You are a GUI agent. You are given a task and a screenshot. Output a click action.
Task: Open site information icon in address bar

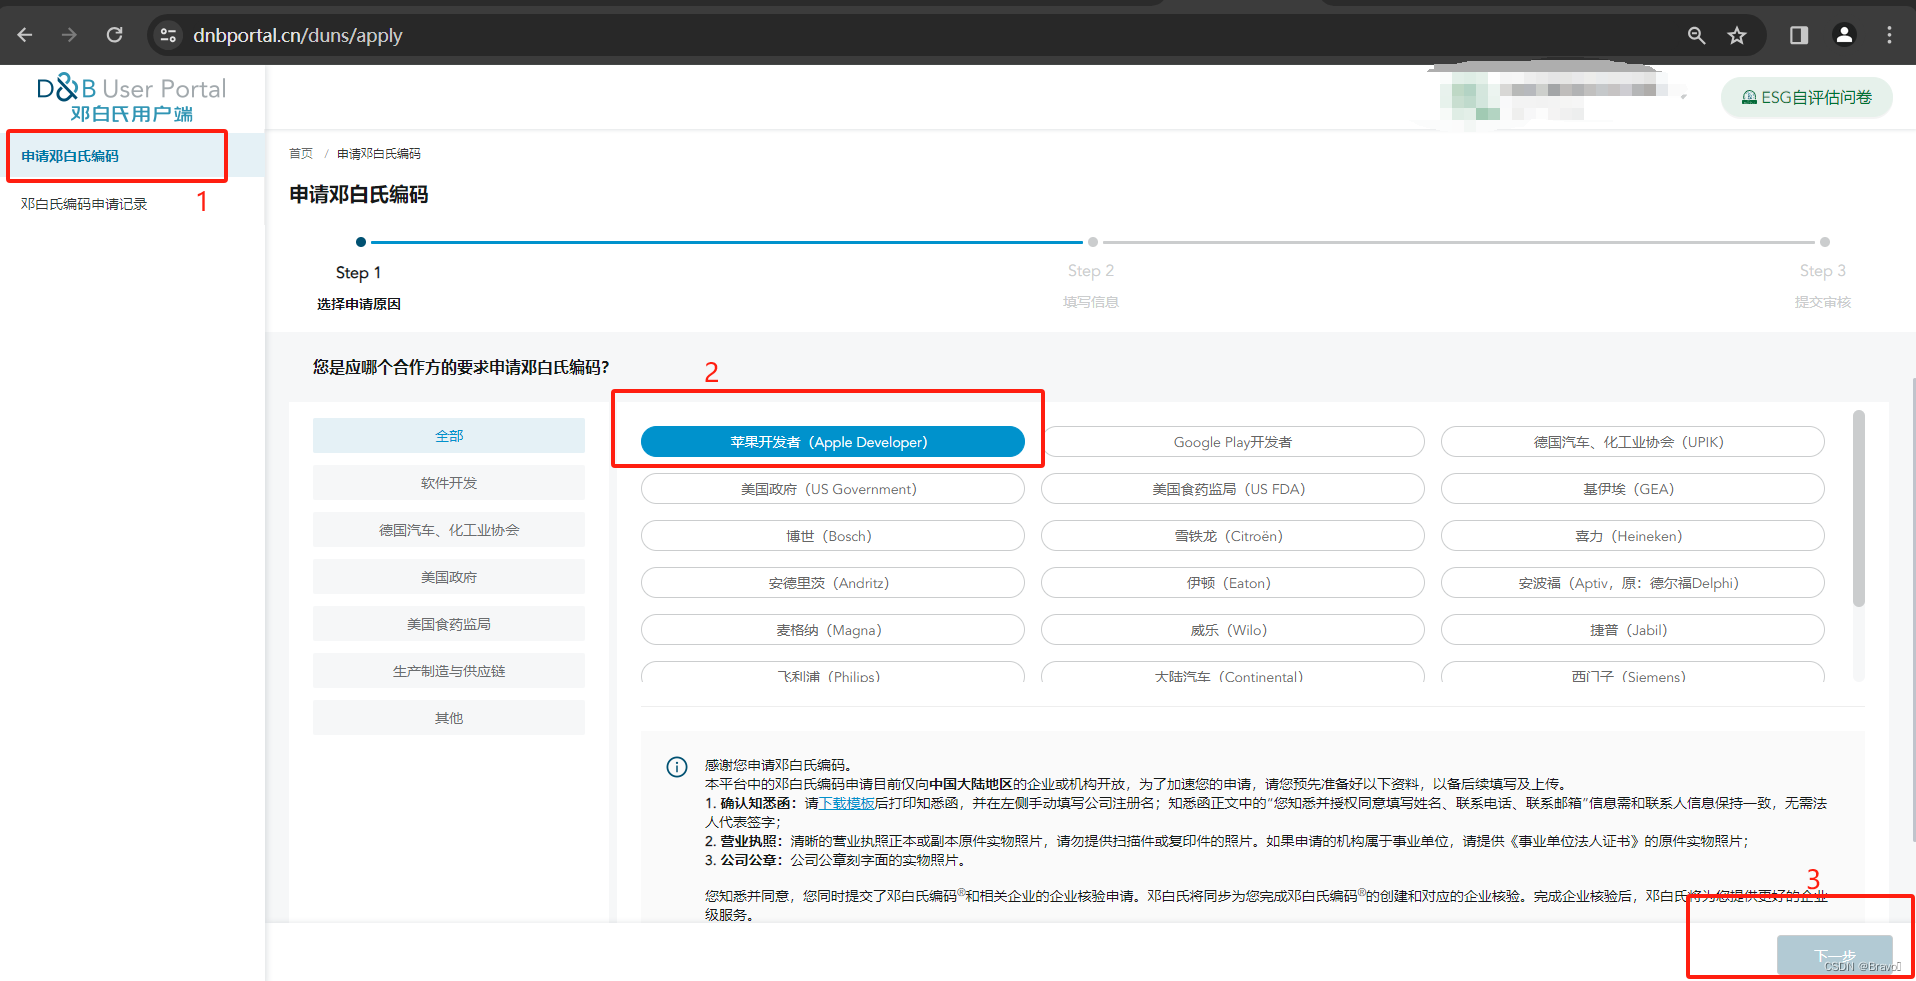(x=168, y=35)
